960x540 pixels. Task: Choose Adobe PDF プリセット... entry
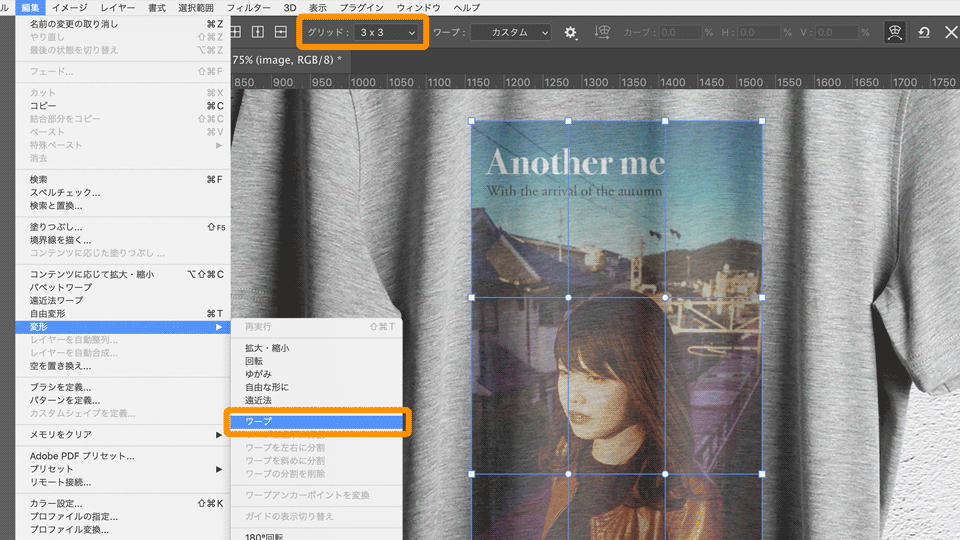[123, 456]
